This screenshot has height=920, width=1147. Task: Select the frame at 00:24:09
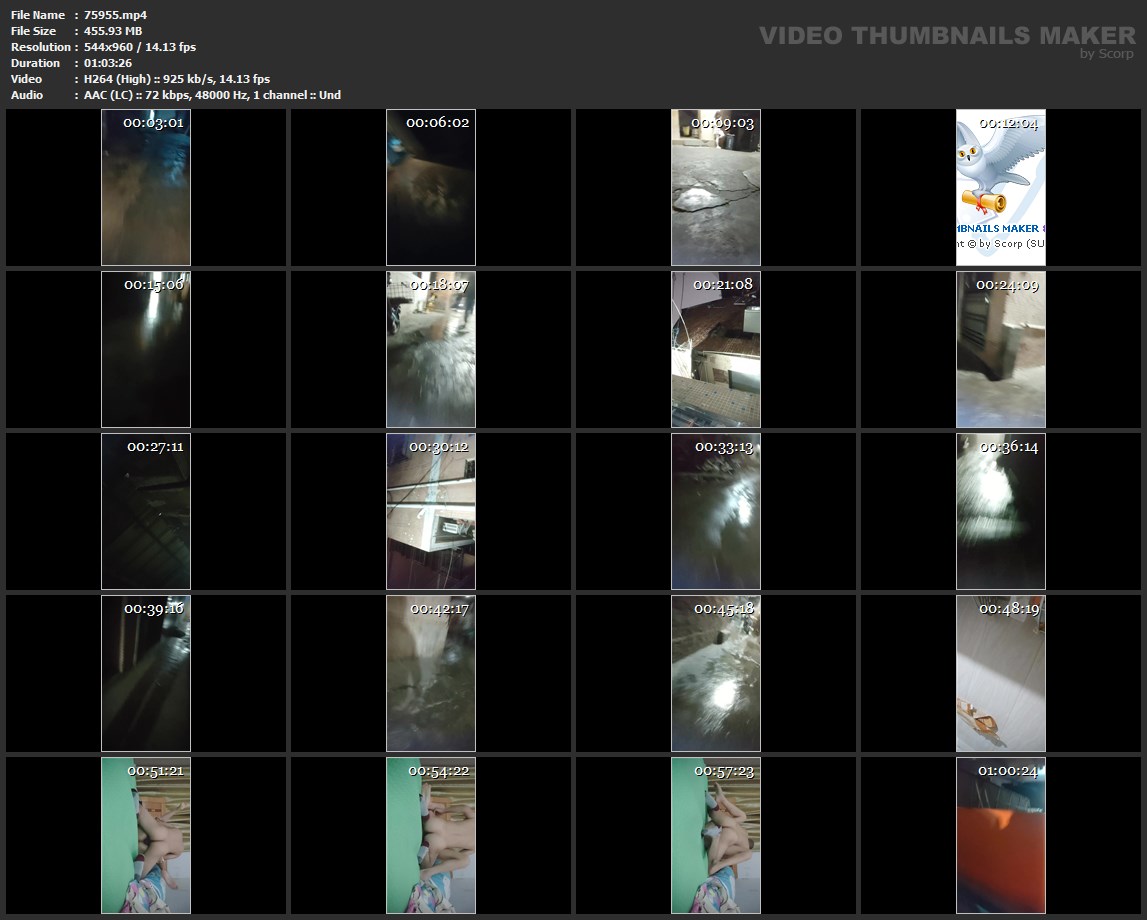1001,350
